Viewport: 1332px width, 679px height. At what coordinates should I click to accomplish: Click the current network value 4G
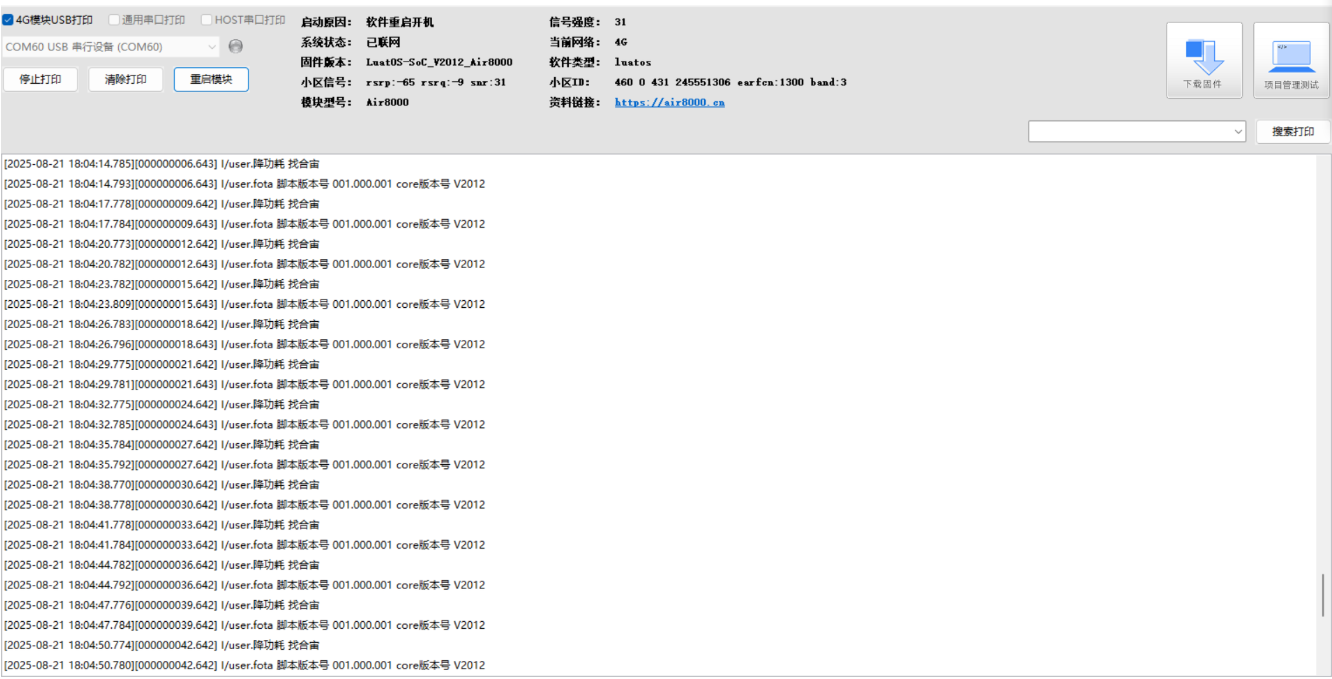pos(621,42)
